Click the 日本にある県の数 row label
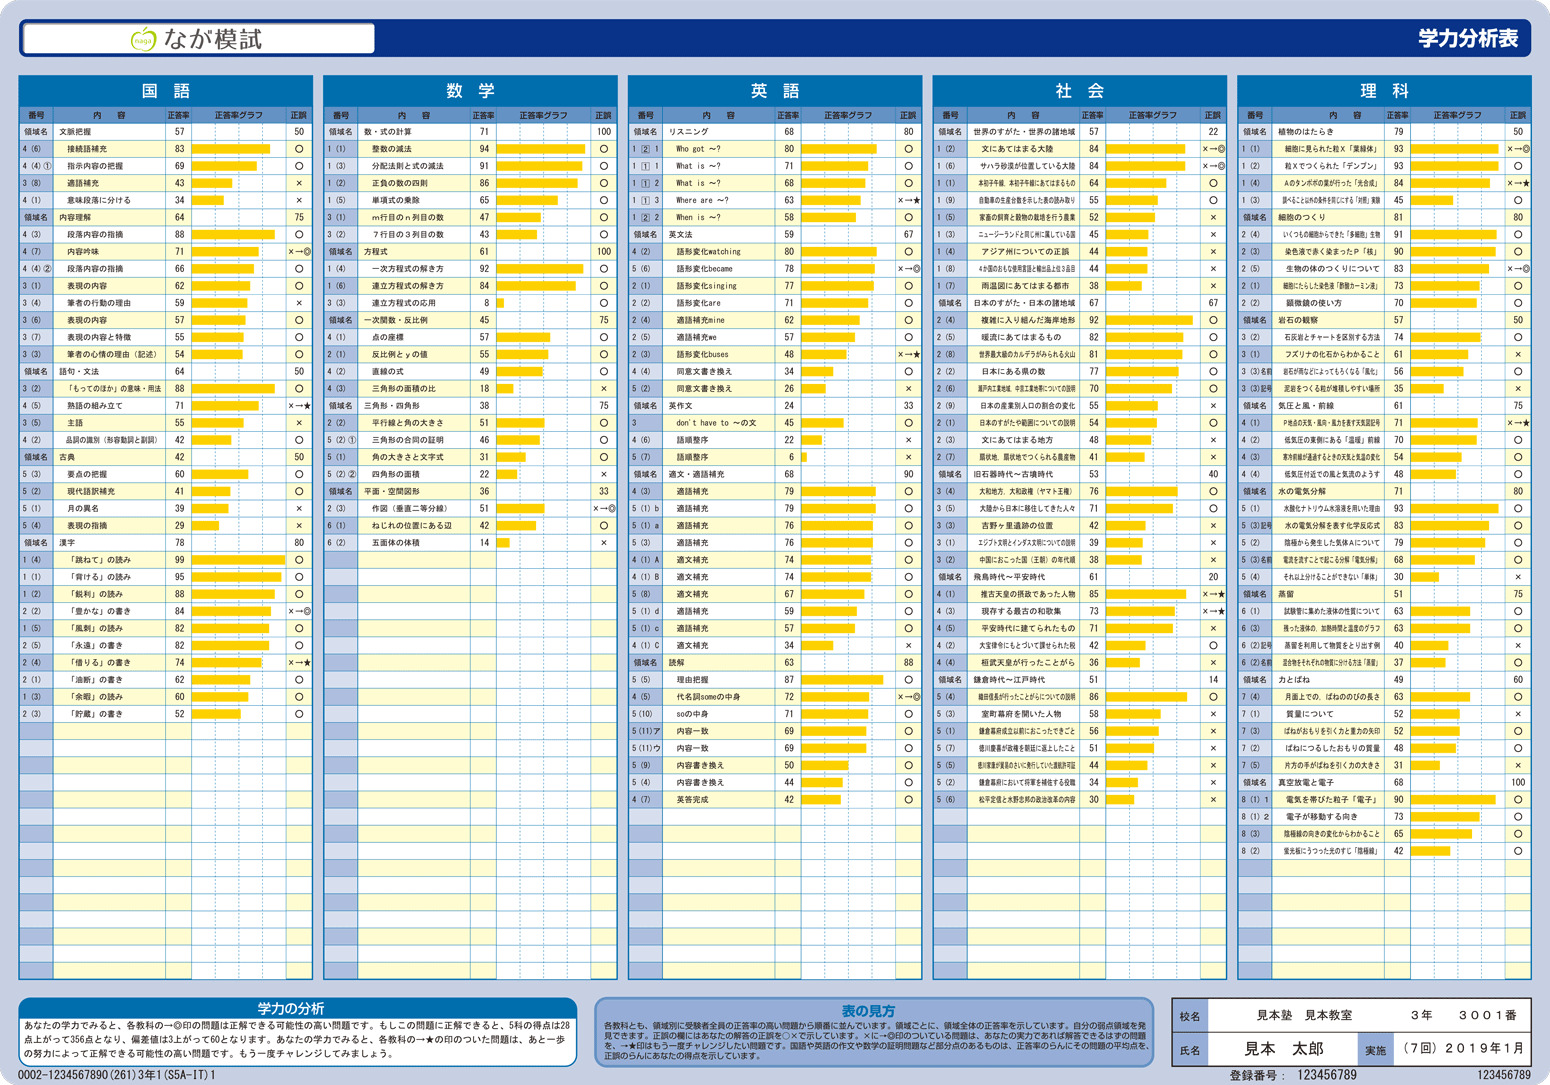The image size is (1550, 1085). (x=1013, y=372)
